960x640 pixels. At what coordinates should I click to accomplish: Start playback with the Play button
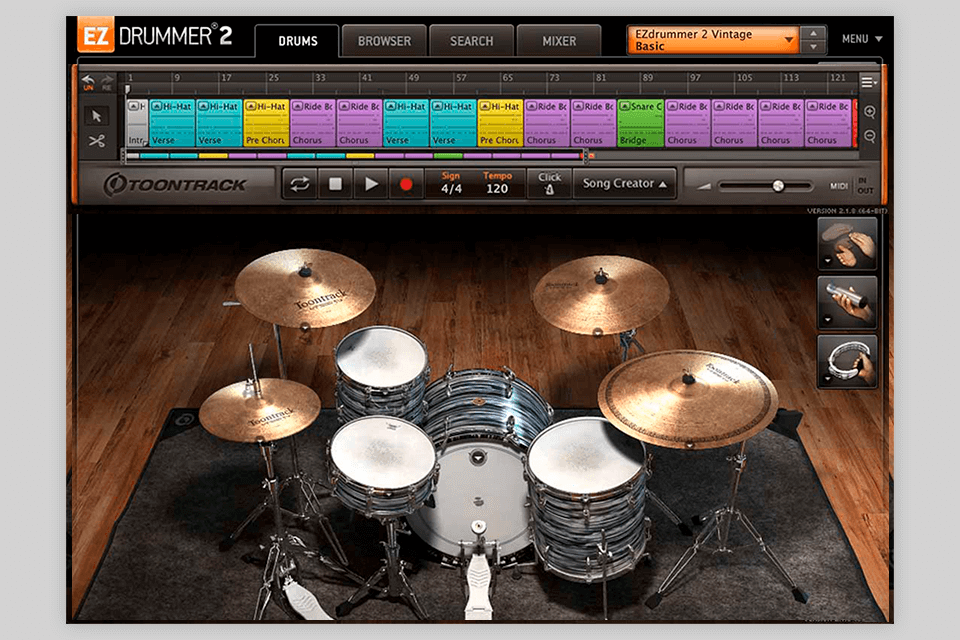pos(371,184)
